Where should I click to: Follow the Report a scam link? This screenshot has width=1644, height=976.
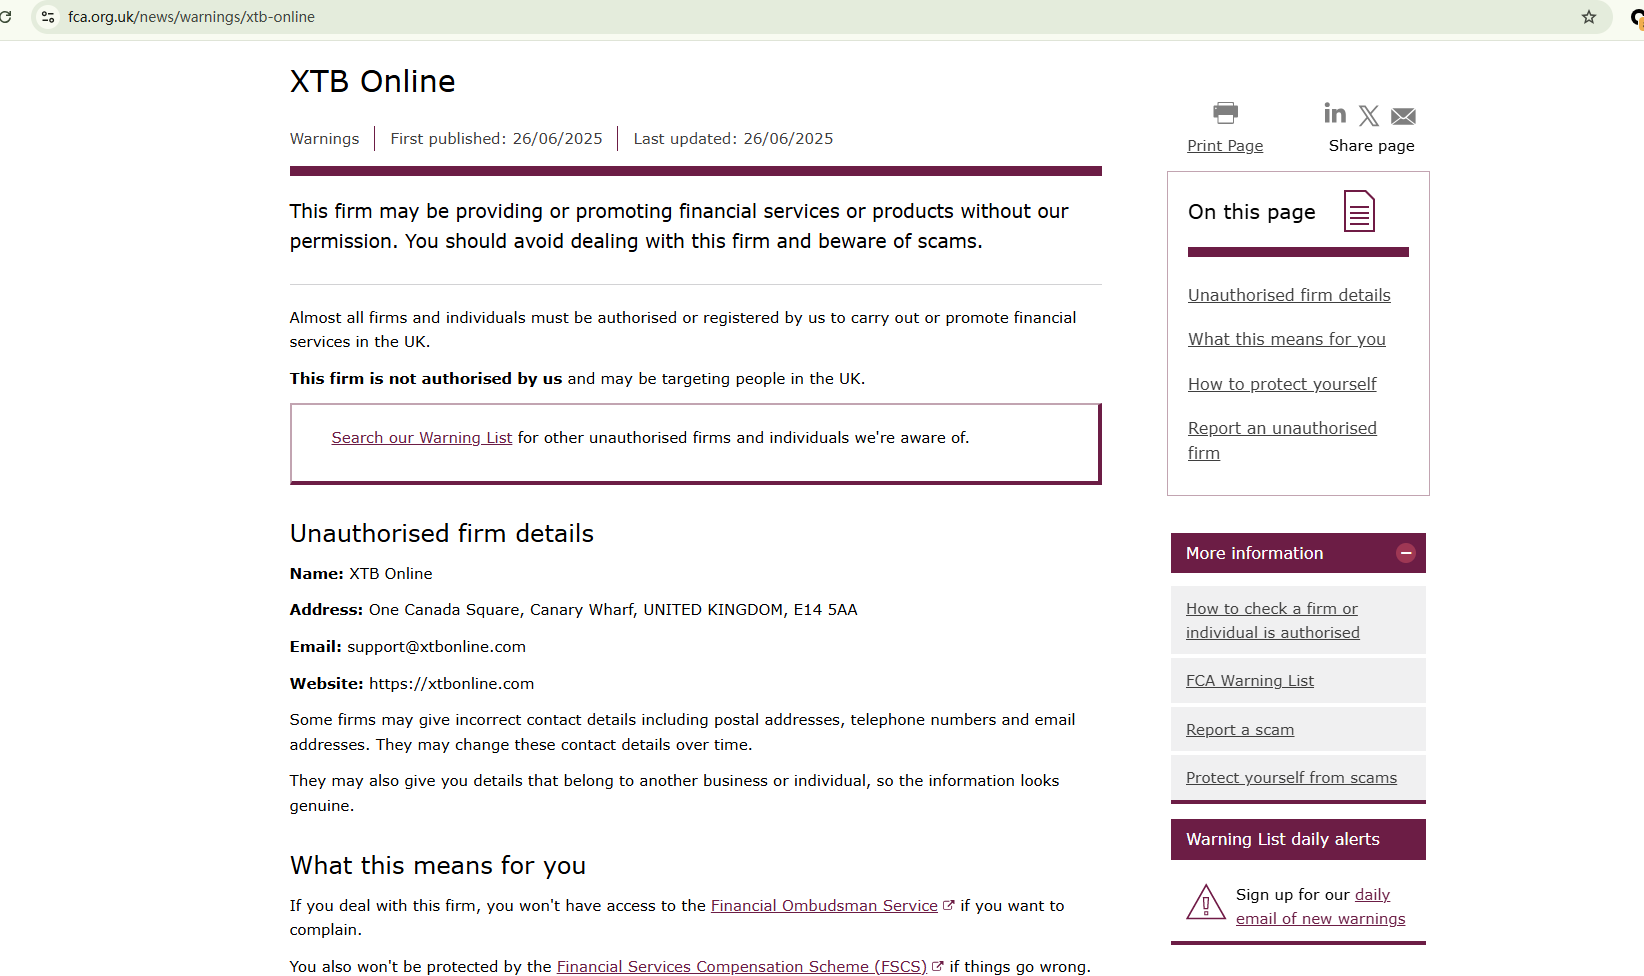click(1240, 730)
